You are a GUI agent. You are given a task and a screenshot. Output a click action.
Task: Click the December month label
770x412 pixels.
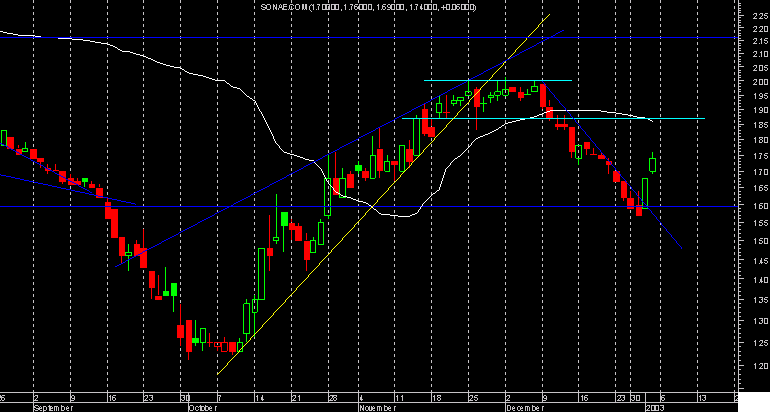(525, 408)
